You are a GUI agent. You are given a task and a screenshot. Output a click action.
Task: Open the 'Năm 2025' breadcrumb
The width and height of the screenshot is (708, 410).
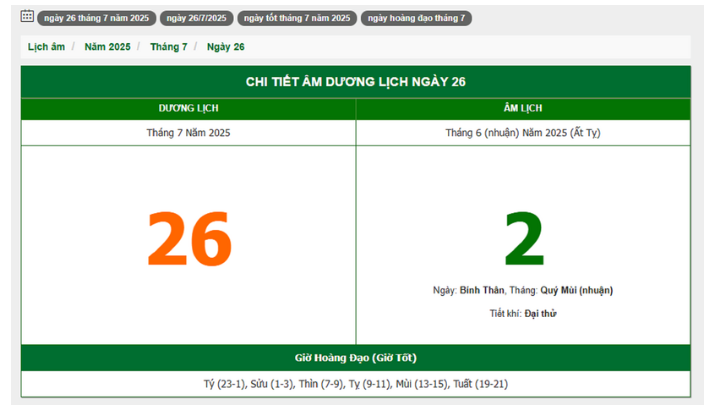107,47
